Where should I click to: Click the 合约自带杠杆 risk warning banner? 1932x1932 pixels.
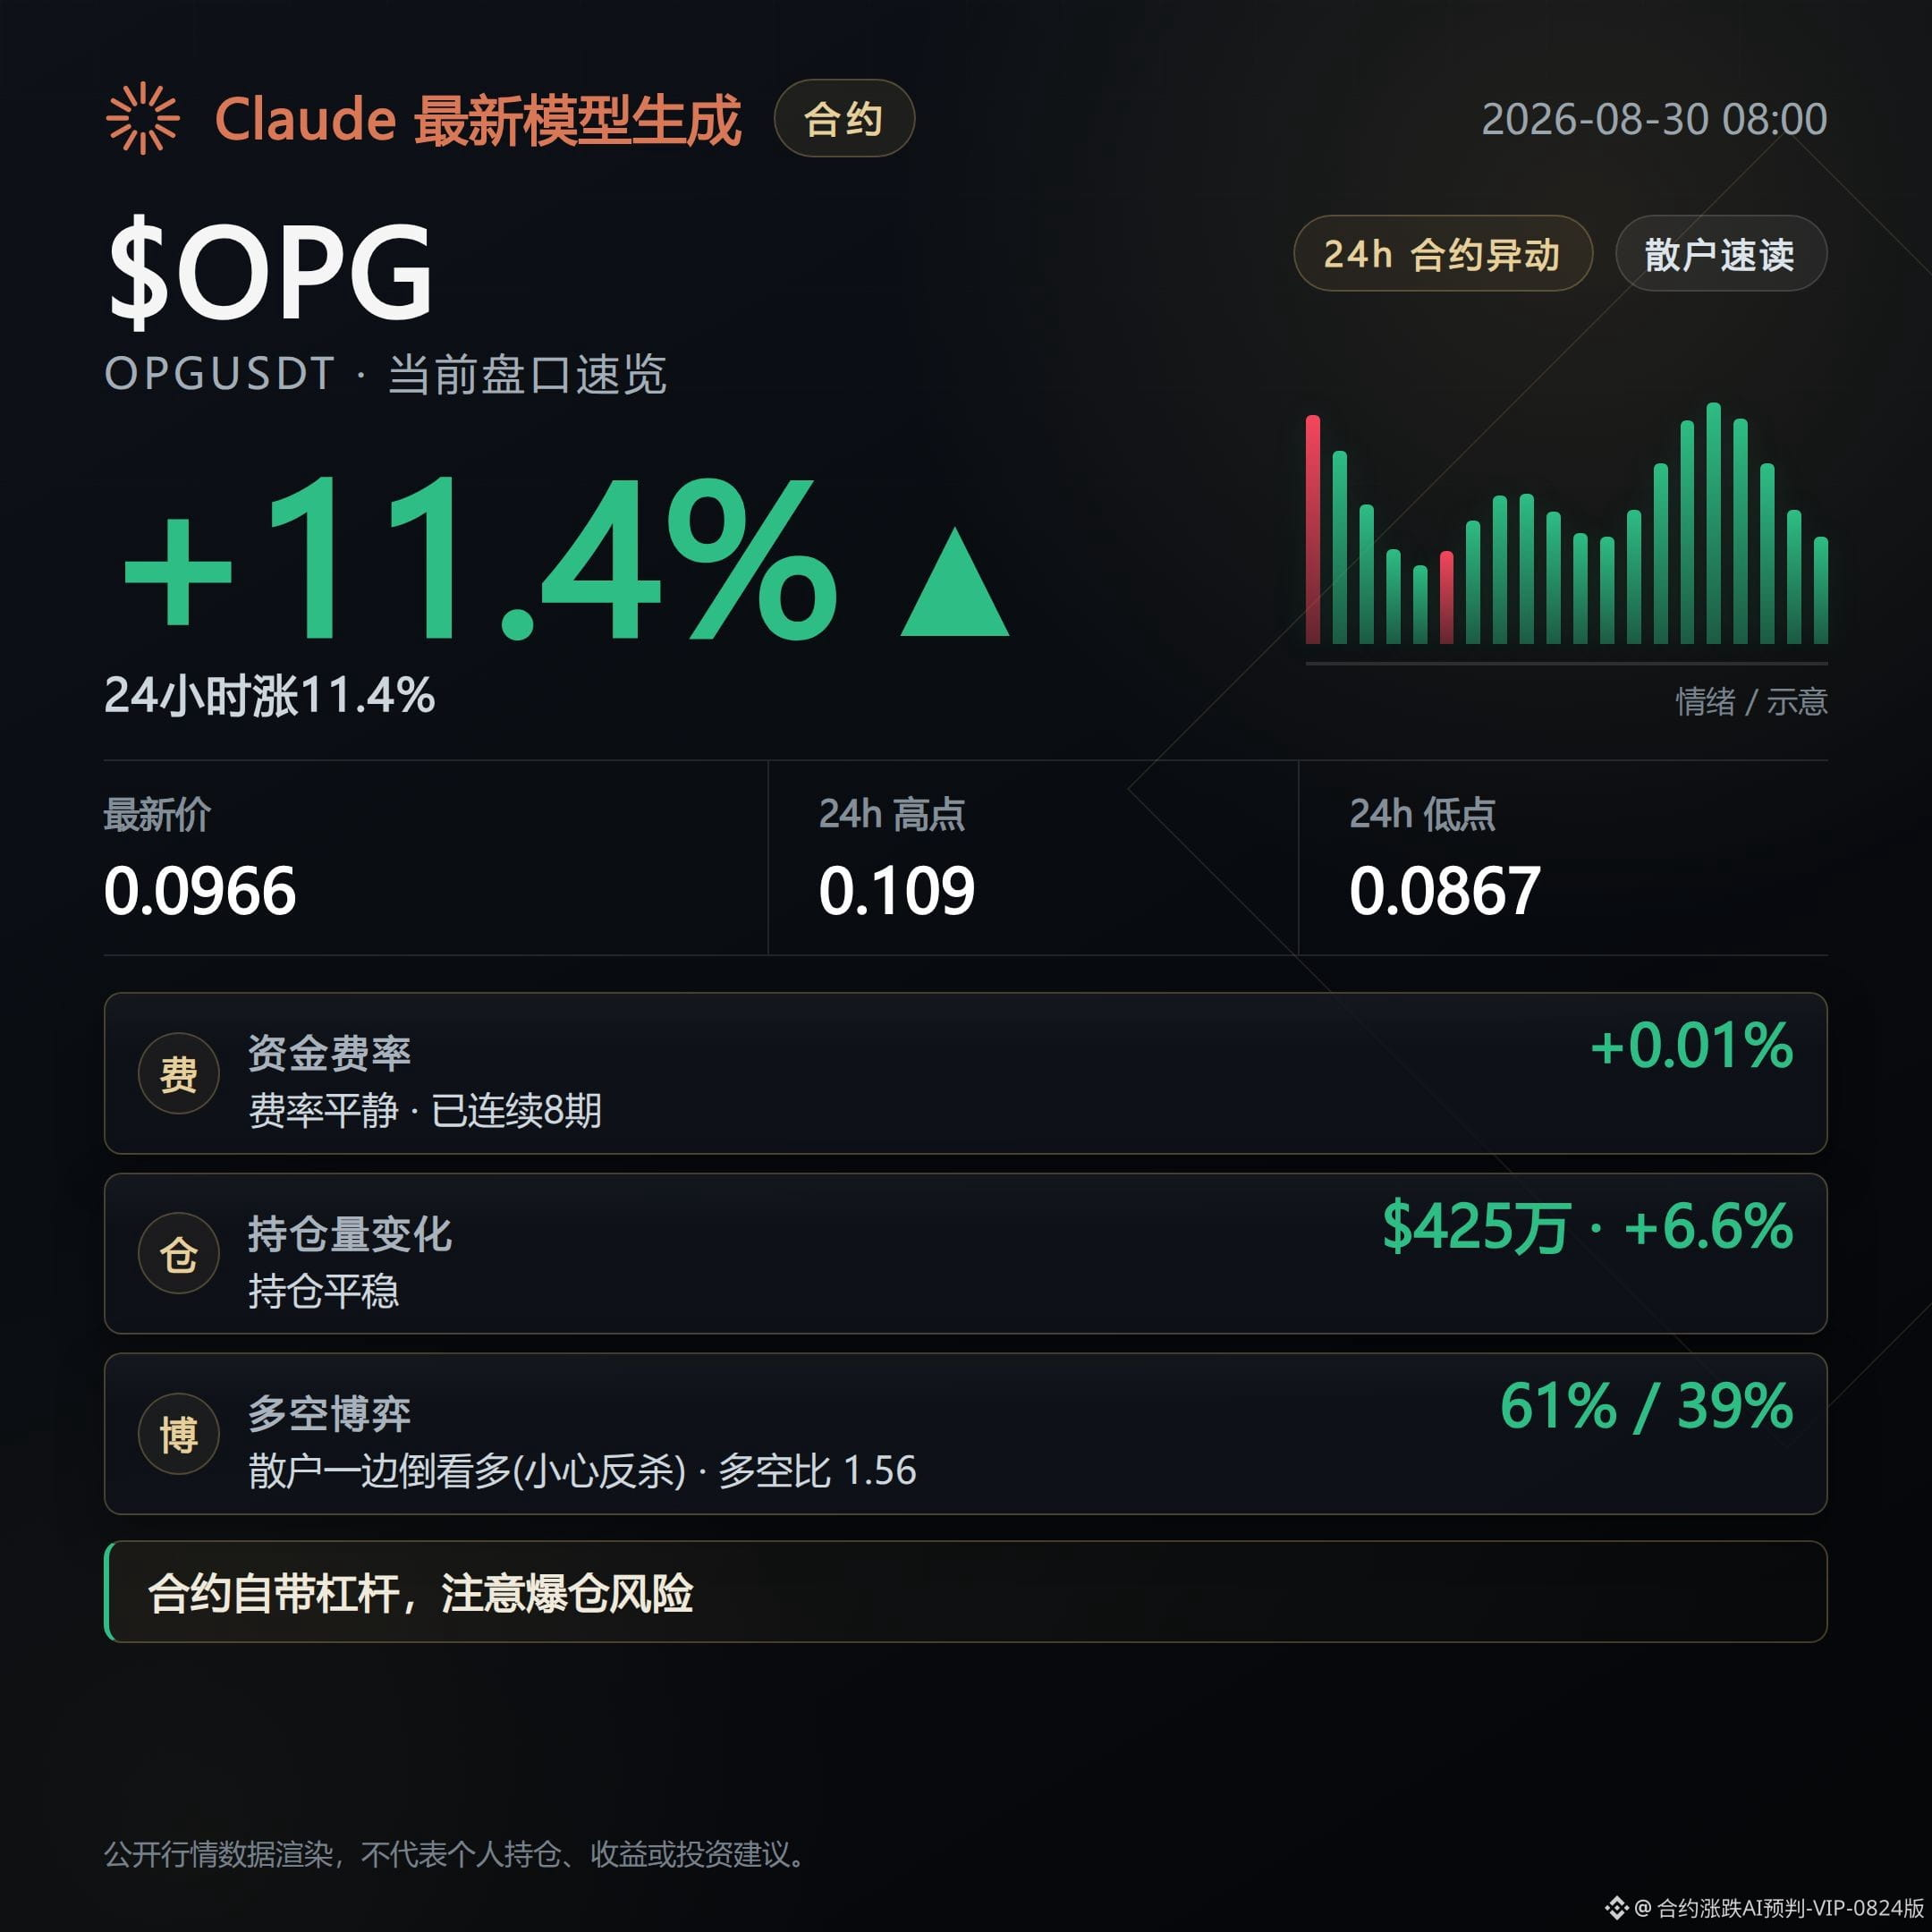click(966, 1591)
